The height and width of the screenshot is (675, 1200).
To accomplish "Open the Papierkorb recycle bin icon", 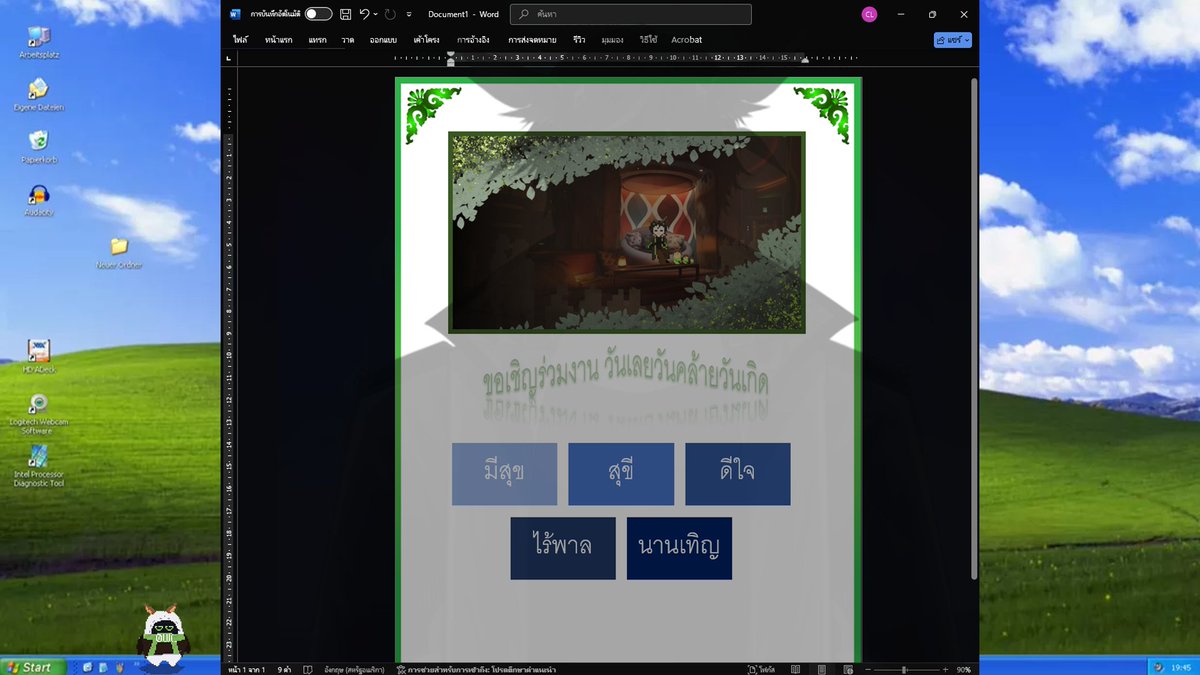I will pyautogui.click(x=39, y=147).
